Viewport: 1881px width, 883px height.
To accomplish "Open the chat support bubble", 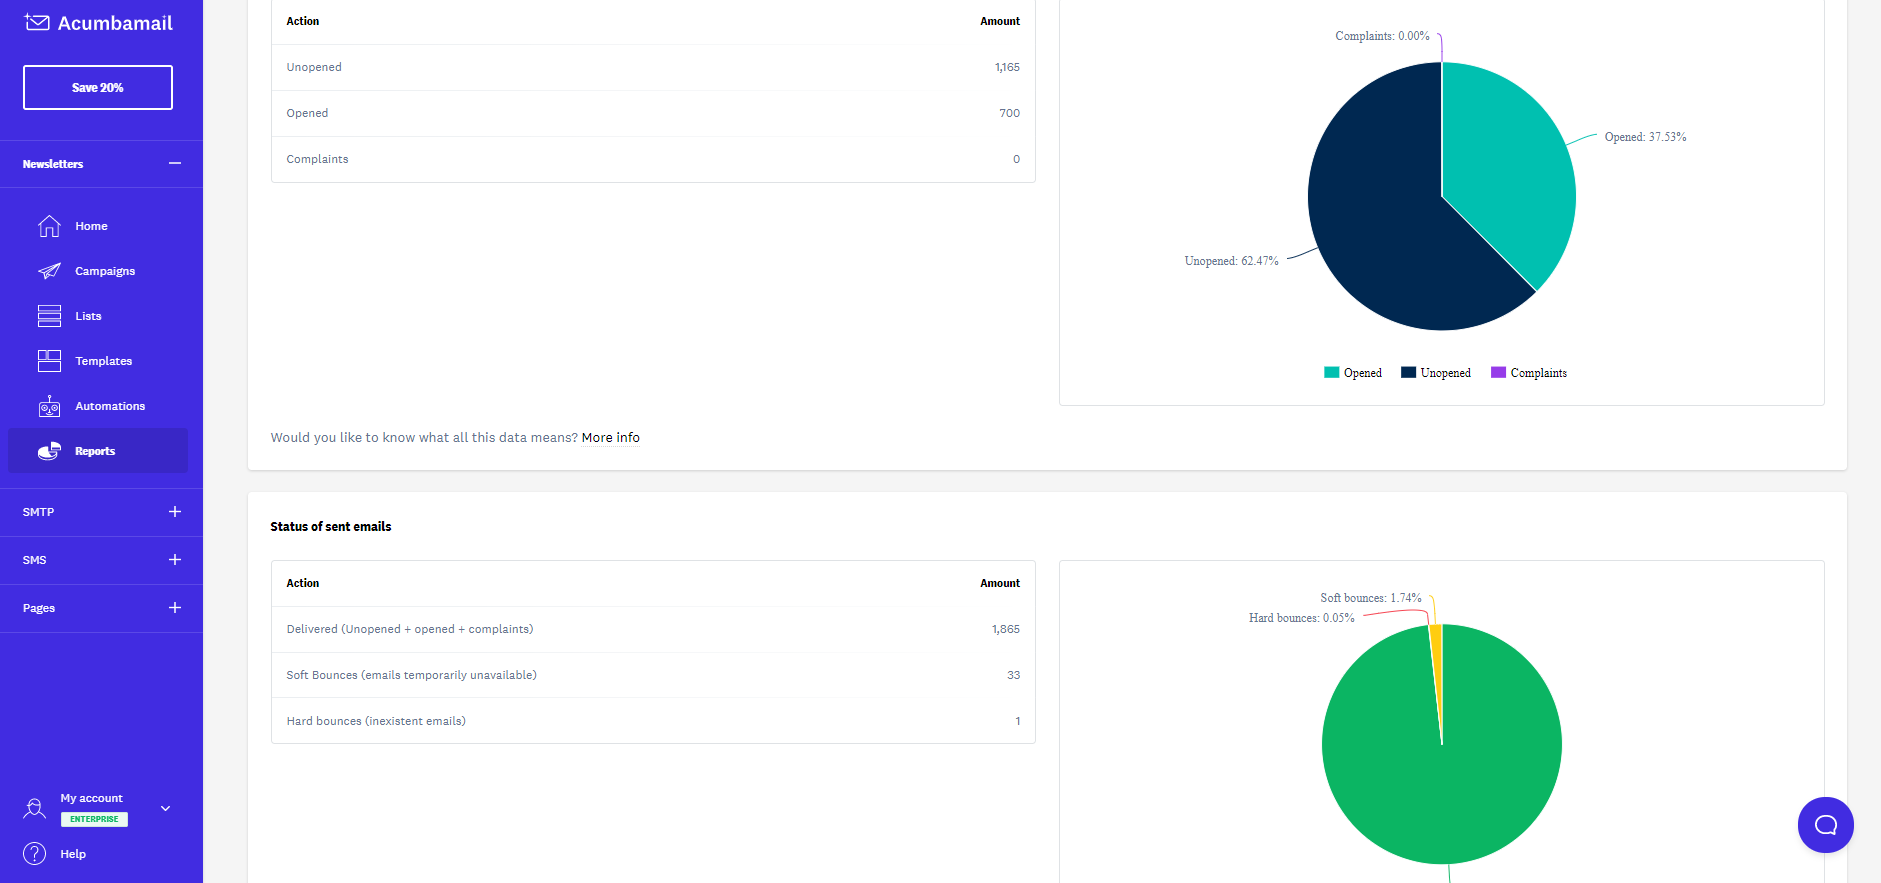I will click(x=1825, y=824).
